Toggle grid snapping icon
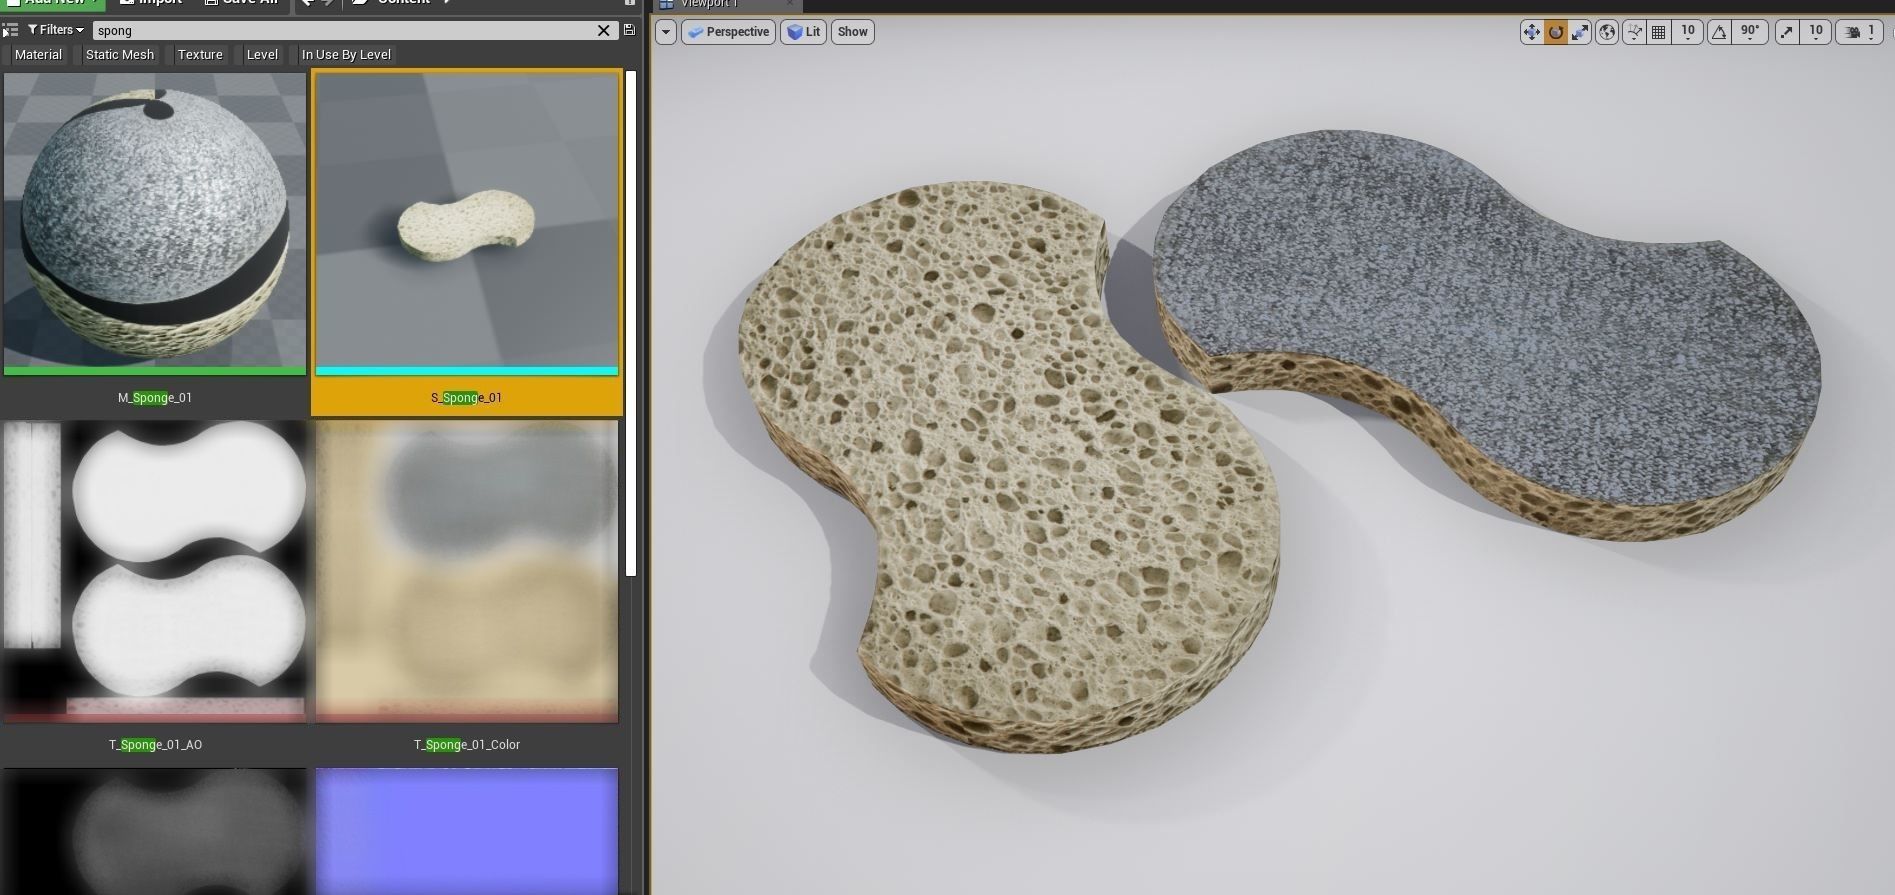The width and height of the screenshot is (1895, 895). pyautogui.click(x=1659, y=32)
